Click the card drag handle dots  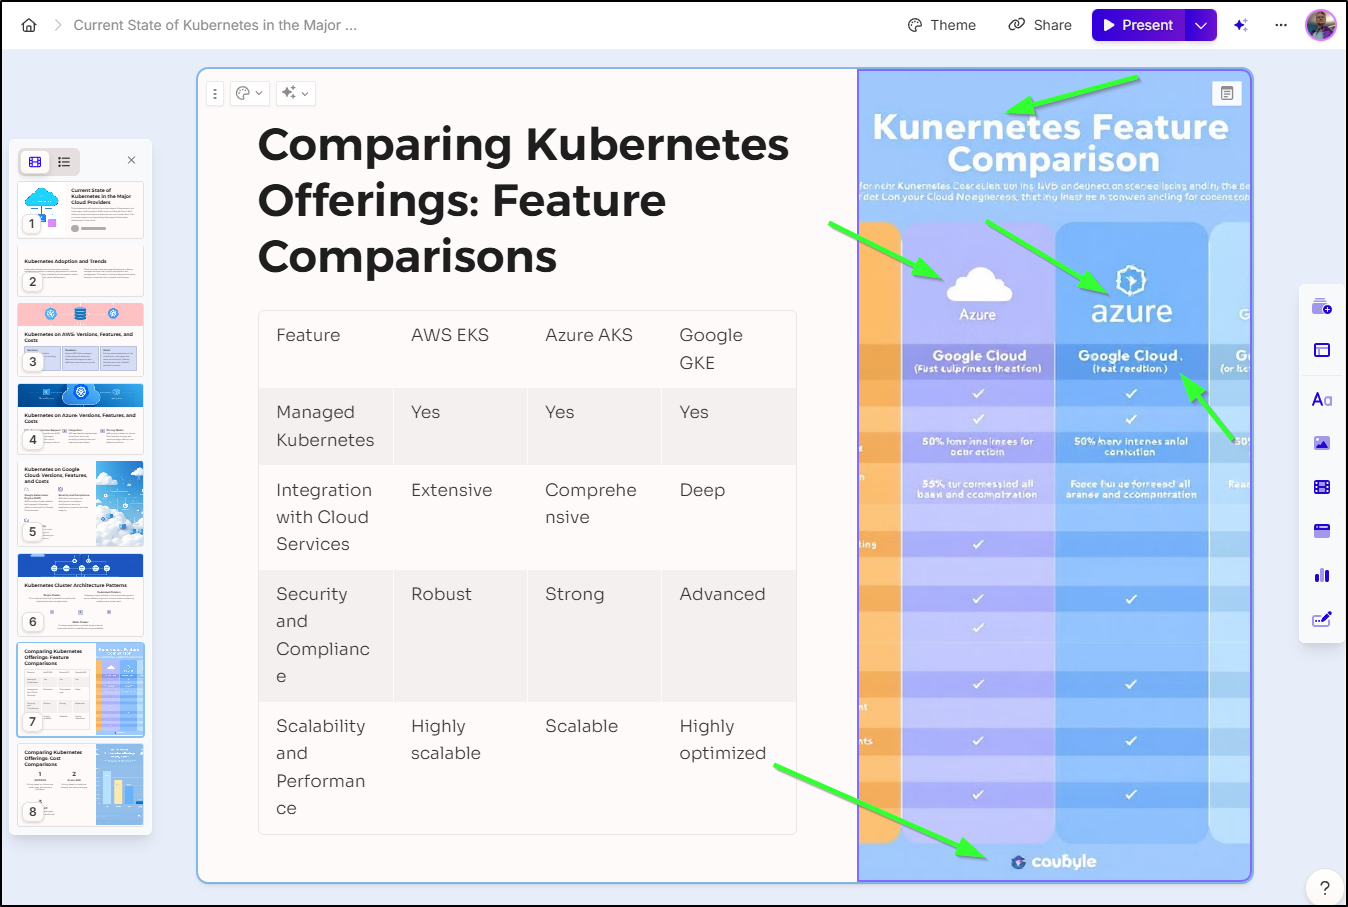tap(215, 94)
